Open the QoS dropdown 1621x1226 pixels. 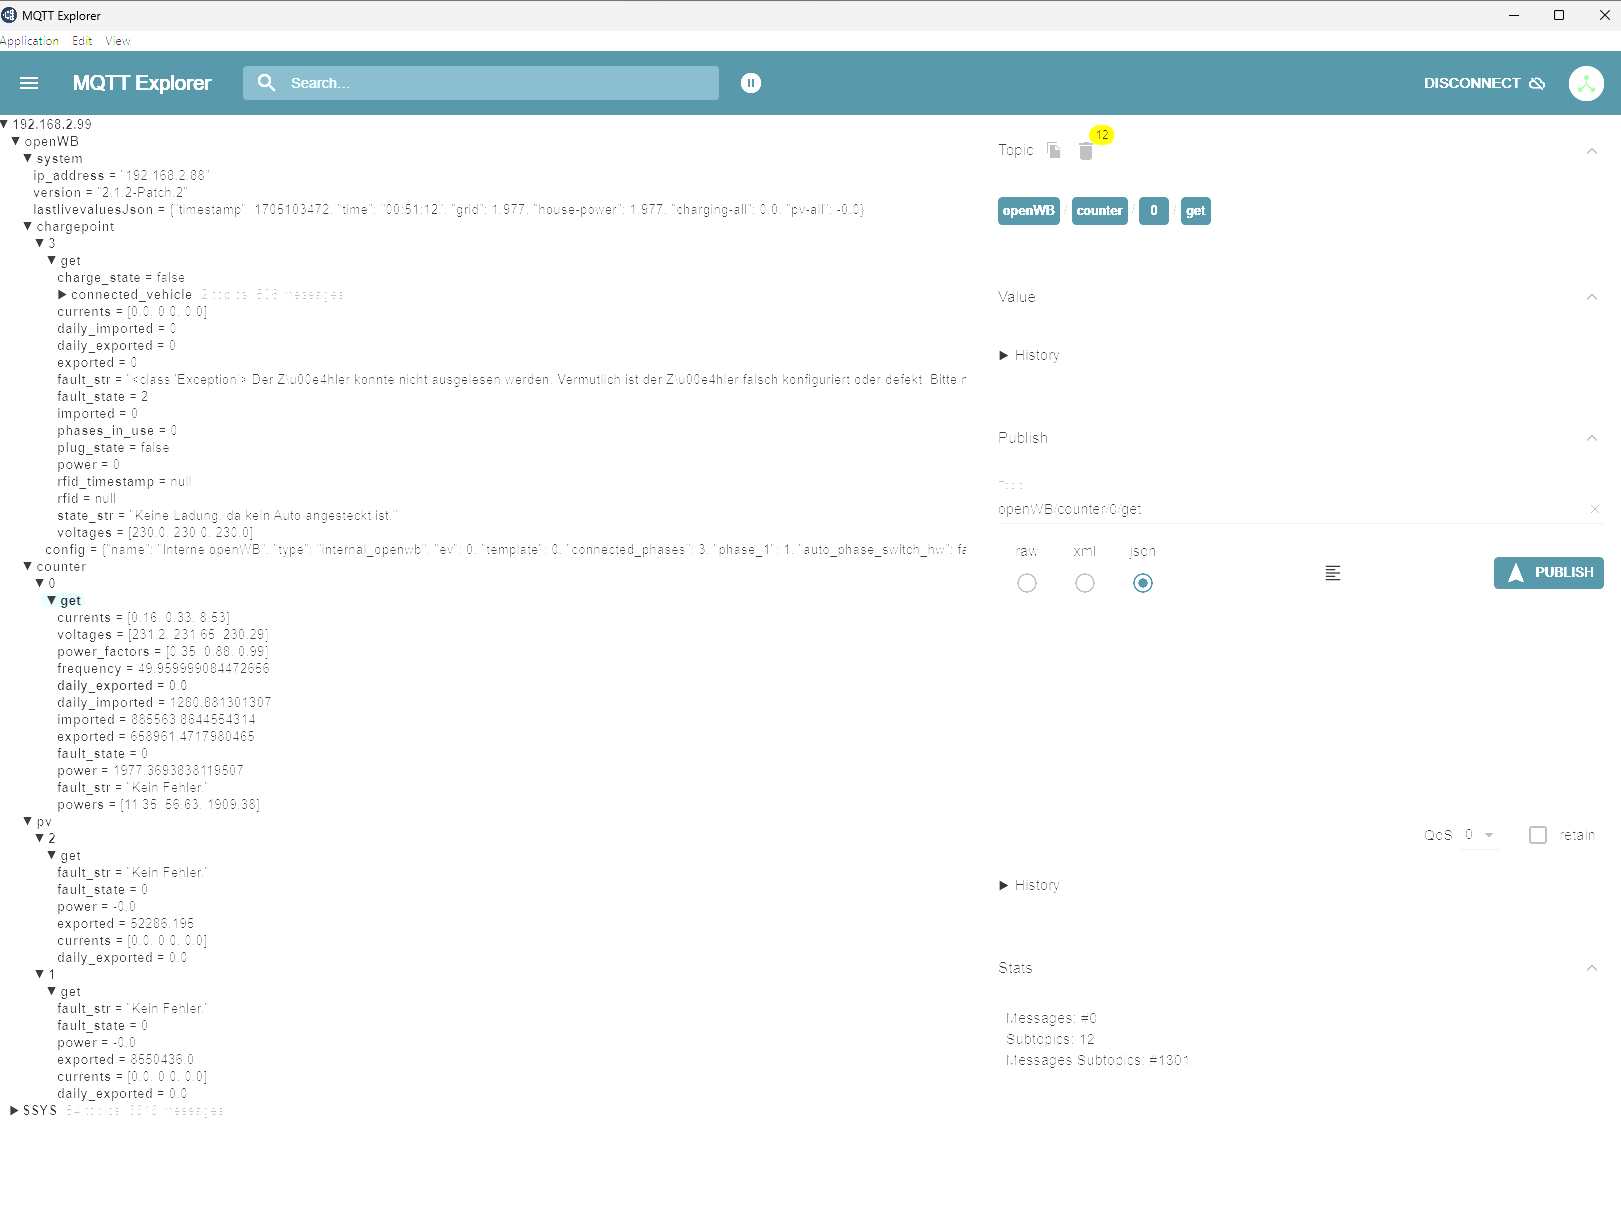[1480, 835]
